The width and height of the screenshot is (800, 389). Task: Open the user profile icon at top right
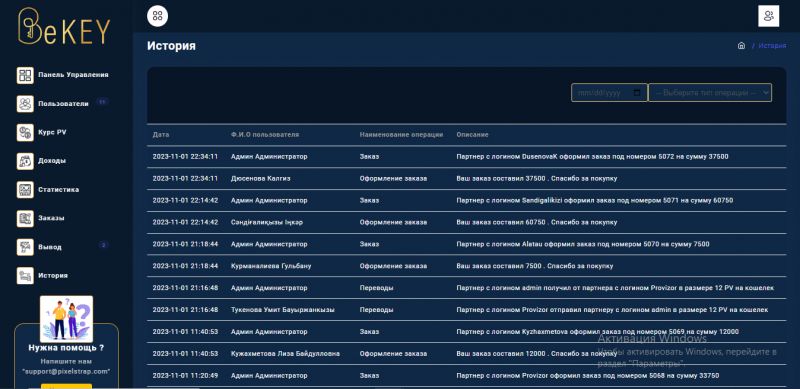(768, 16)
